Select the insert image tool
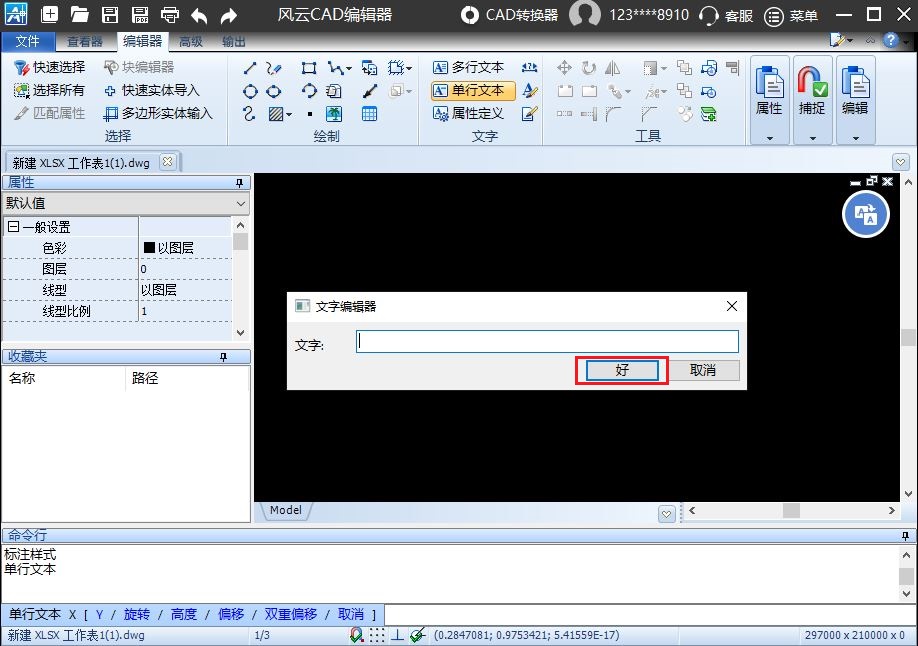918x646 pixels. (334, 114)
